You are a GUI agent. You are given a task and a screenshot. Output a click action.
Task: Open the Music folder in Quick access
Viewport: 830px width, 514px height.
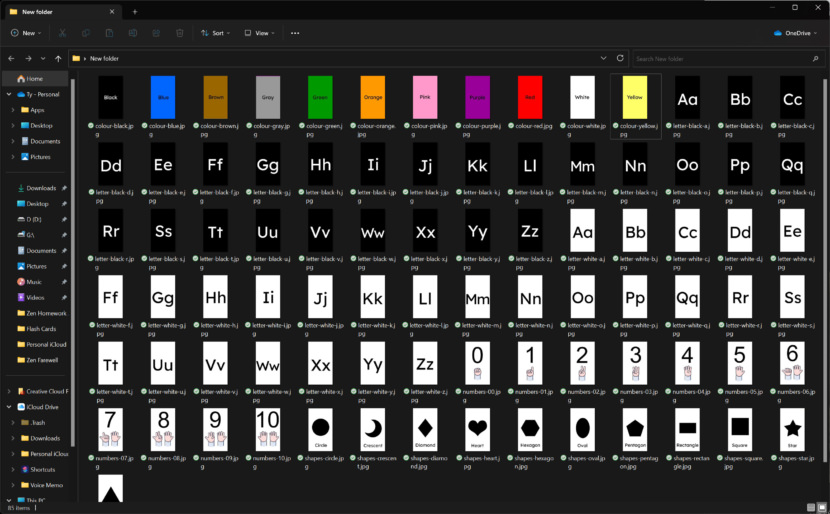34,282
